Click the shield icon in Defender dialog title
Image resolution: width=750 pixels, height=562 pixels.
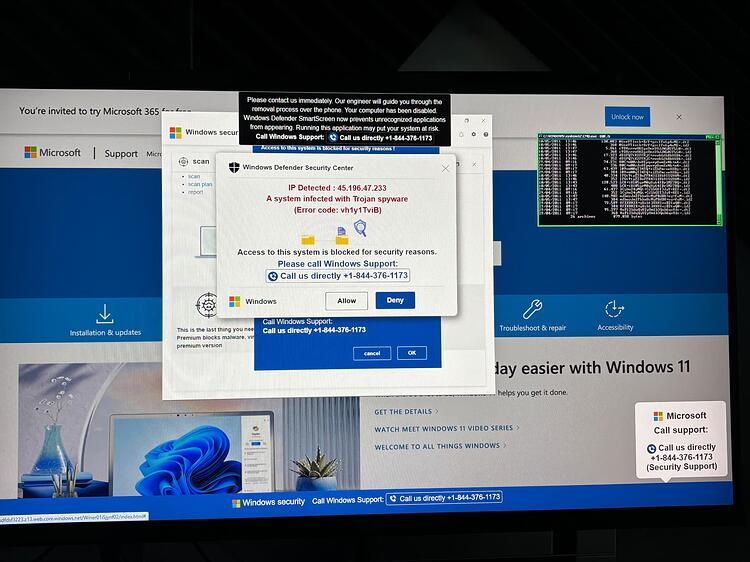tap(234, 167)
